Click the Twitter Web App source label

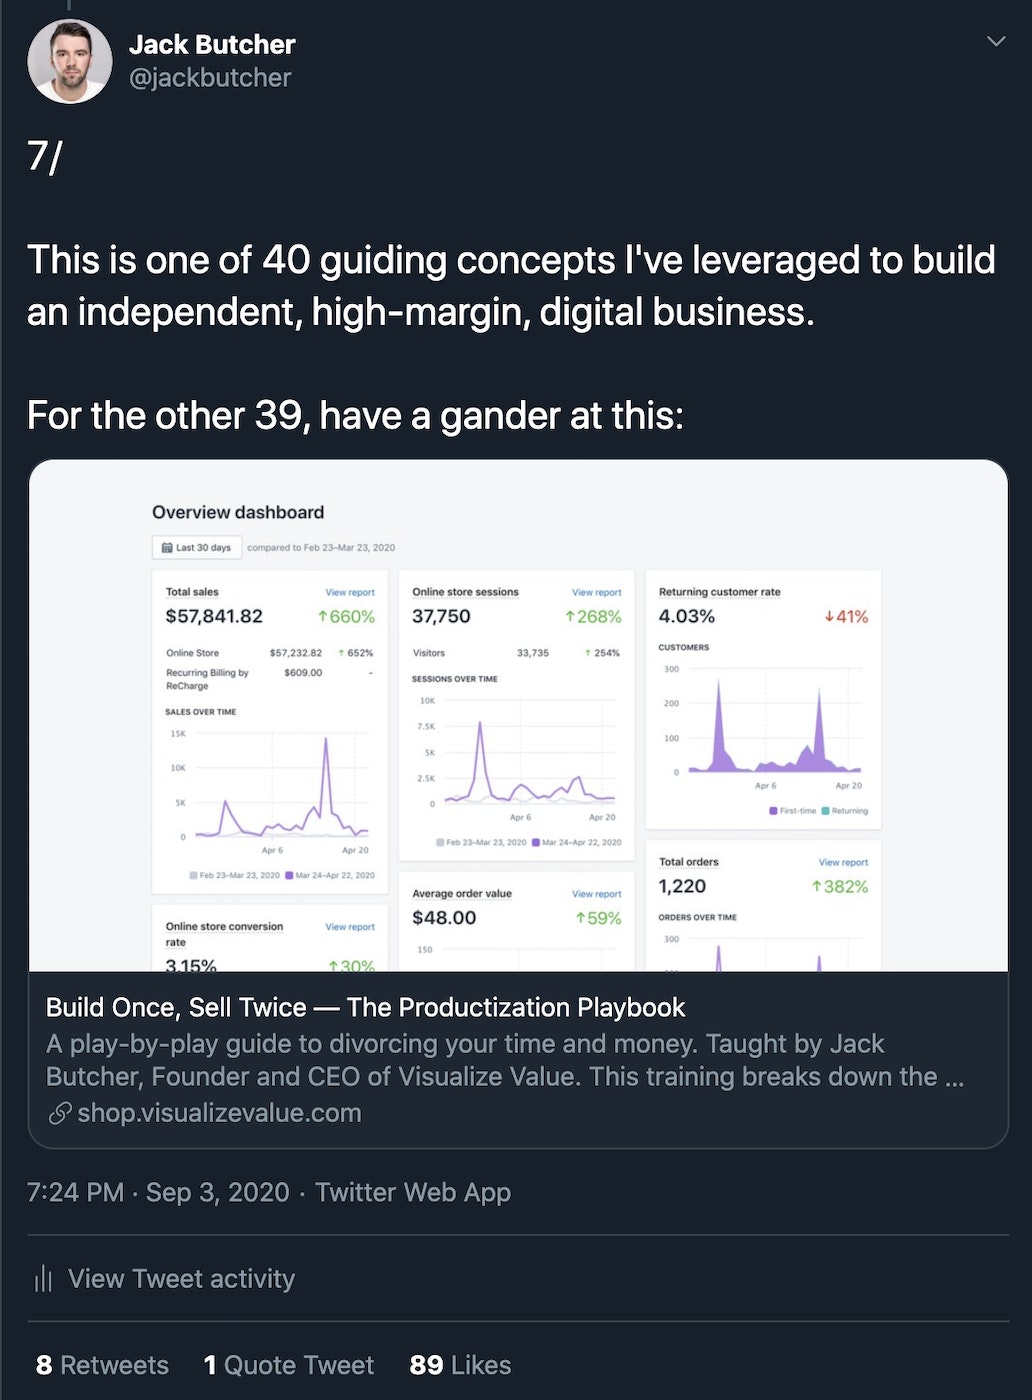[413, 1192]
